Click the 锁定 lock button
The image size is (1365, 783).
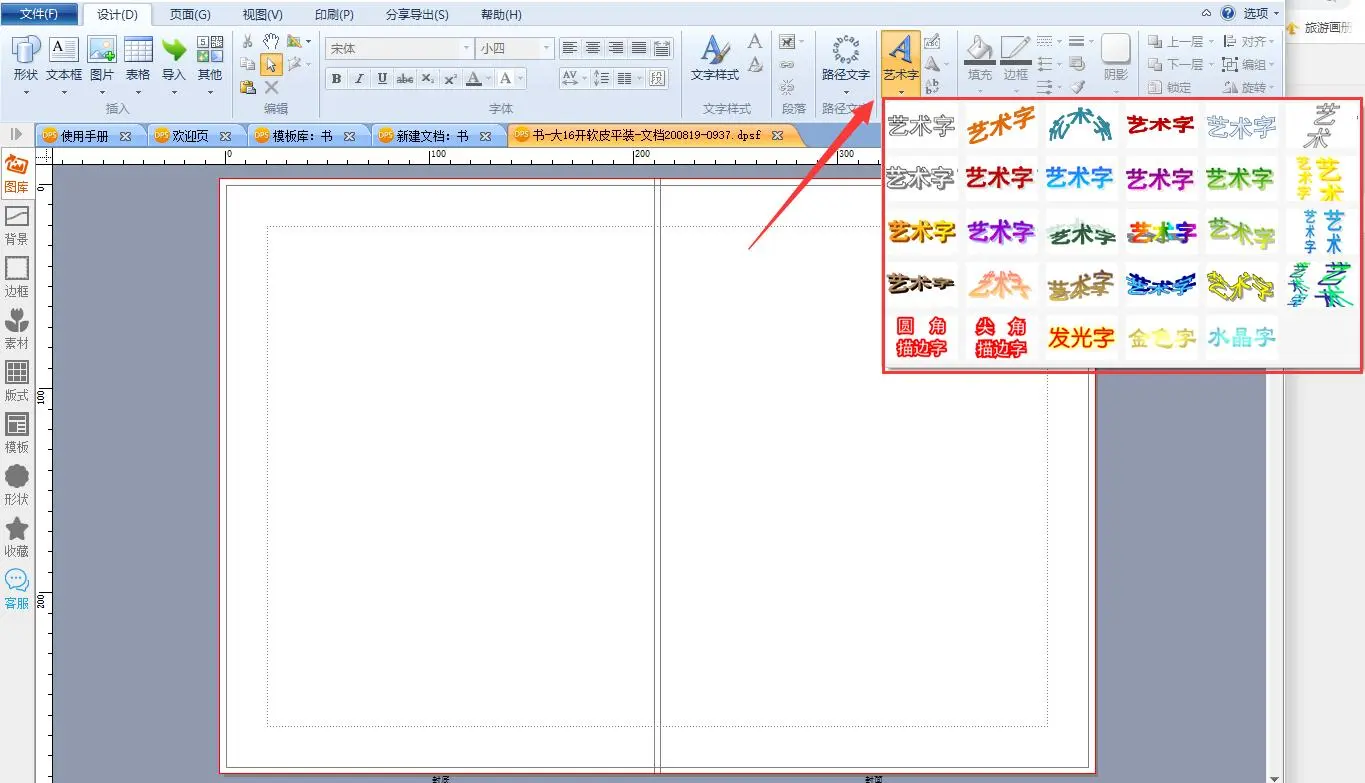[1170, 88]
